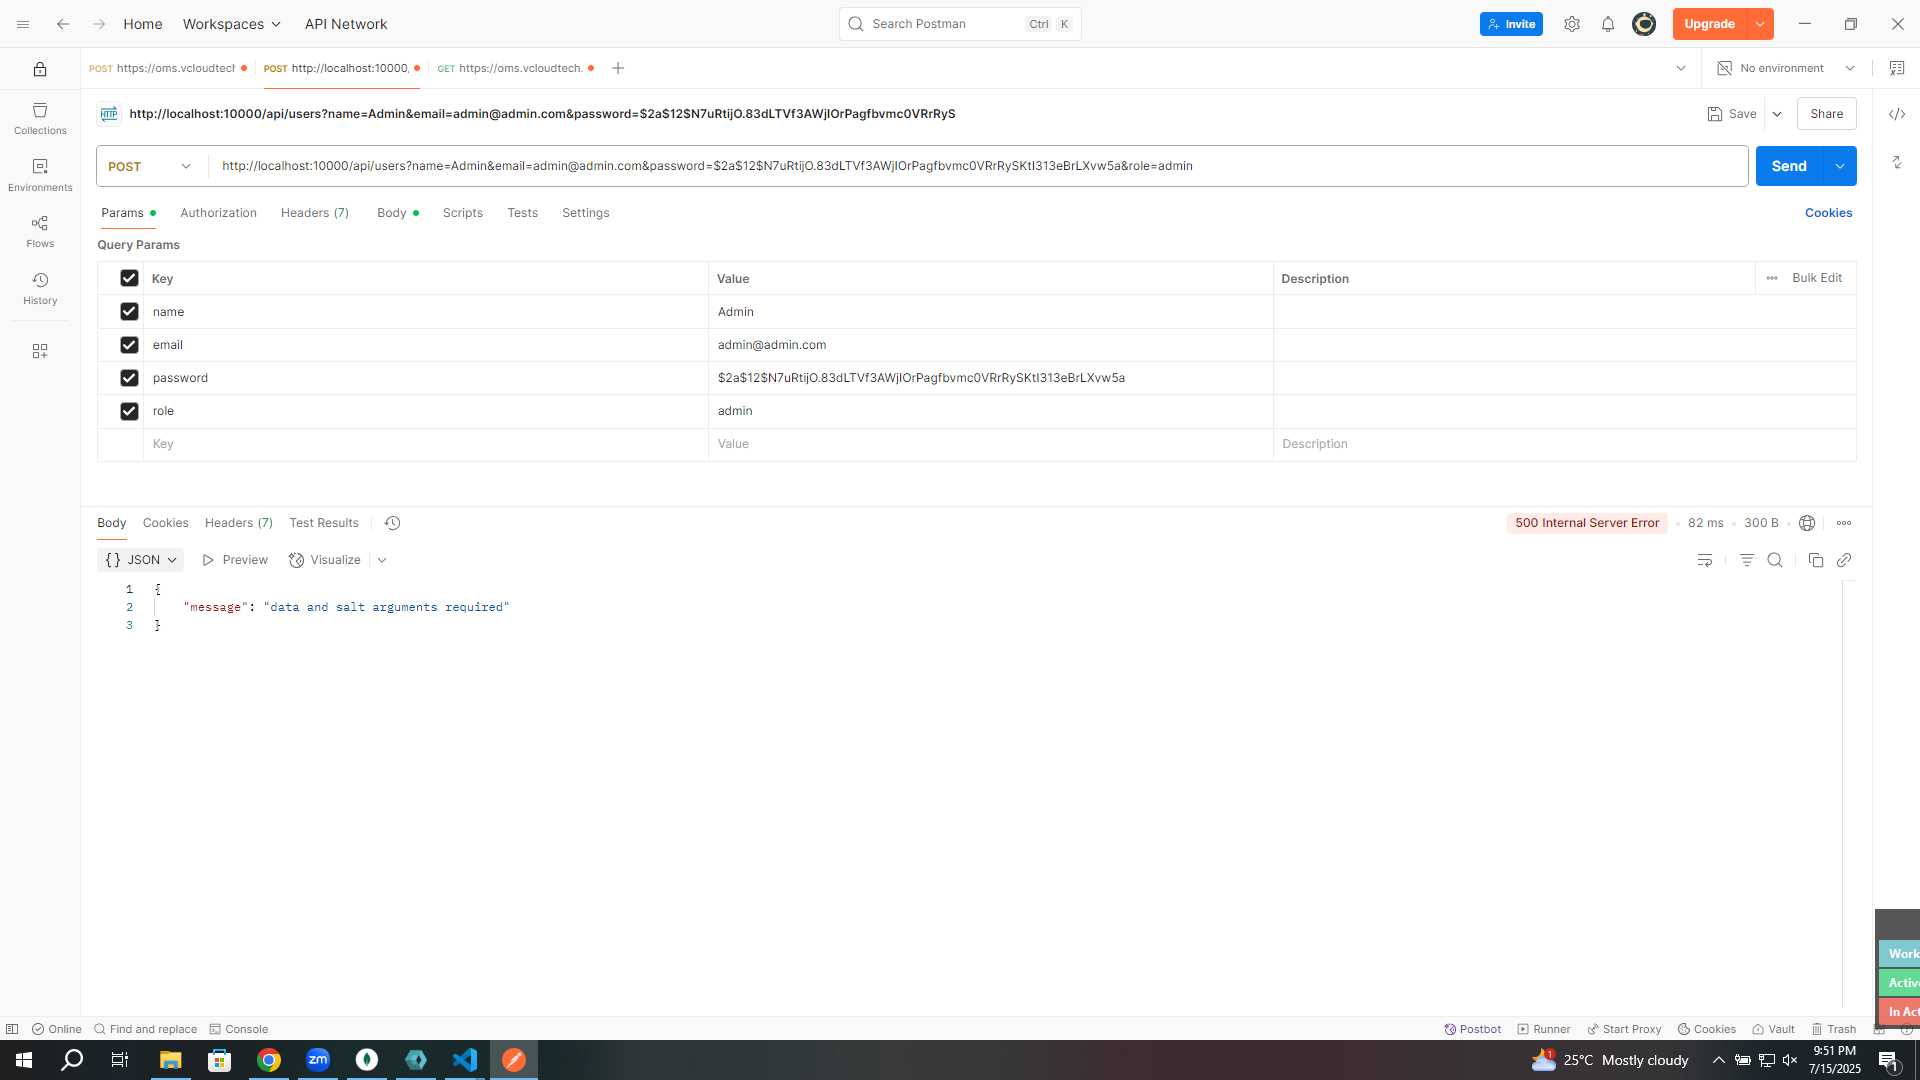Open Visual Studio Code from the taskbar
The height and width of the screenshot is (1080, 1920).
[x=465, y=1060]
